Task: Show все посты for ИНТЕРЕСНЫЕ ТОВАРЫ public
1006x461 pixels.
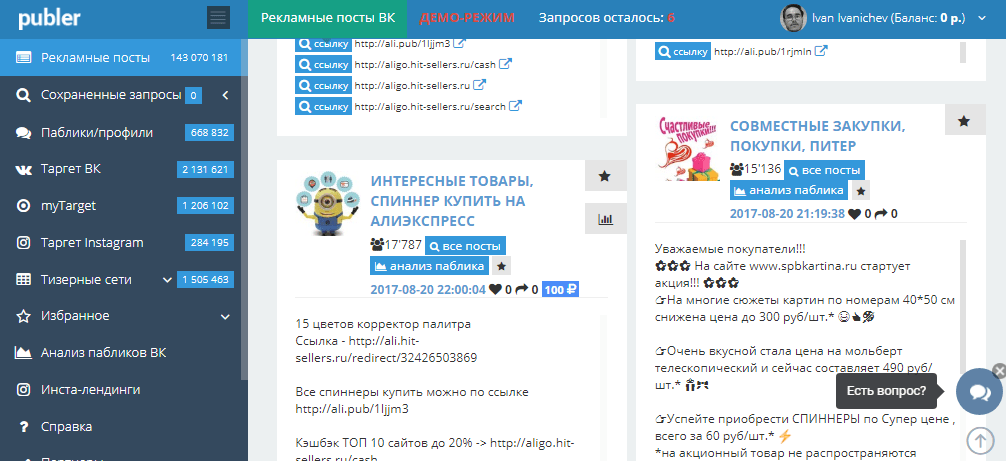Action: click(x=466, y=246)
